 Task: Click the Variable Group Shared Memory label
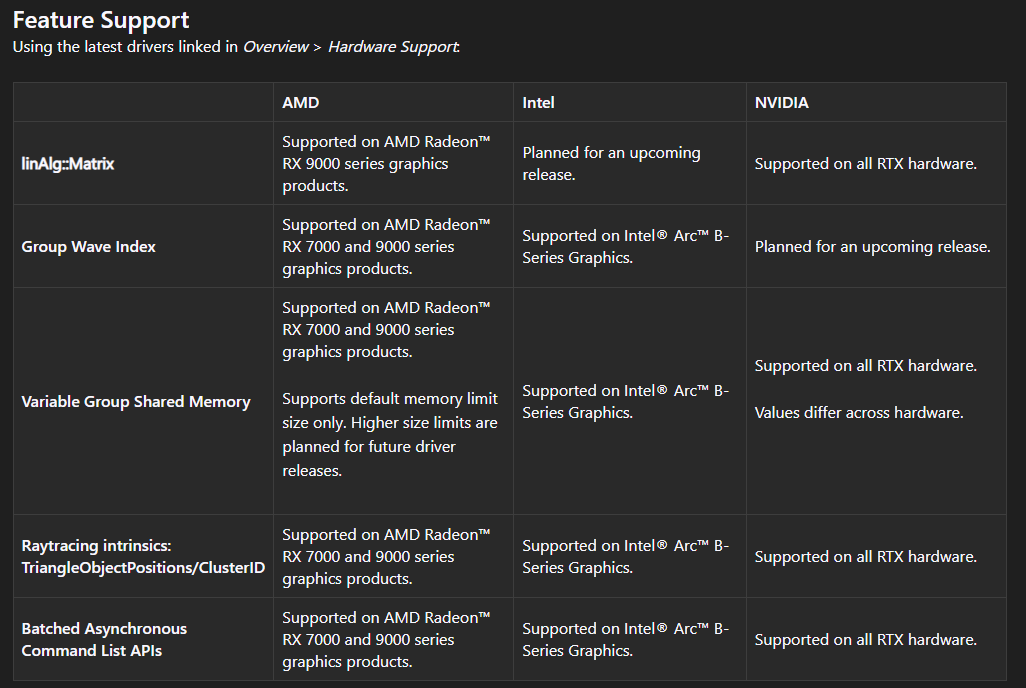135,401
